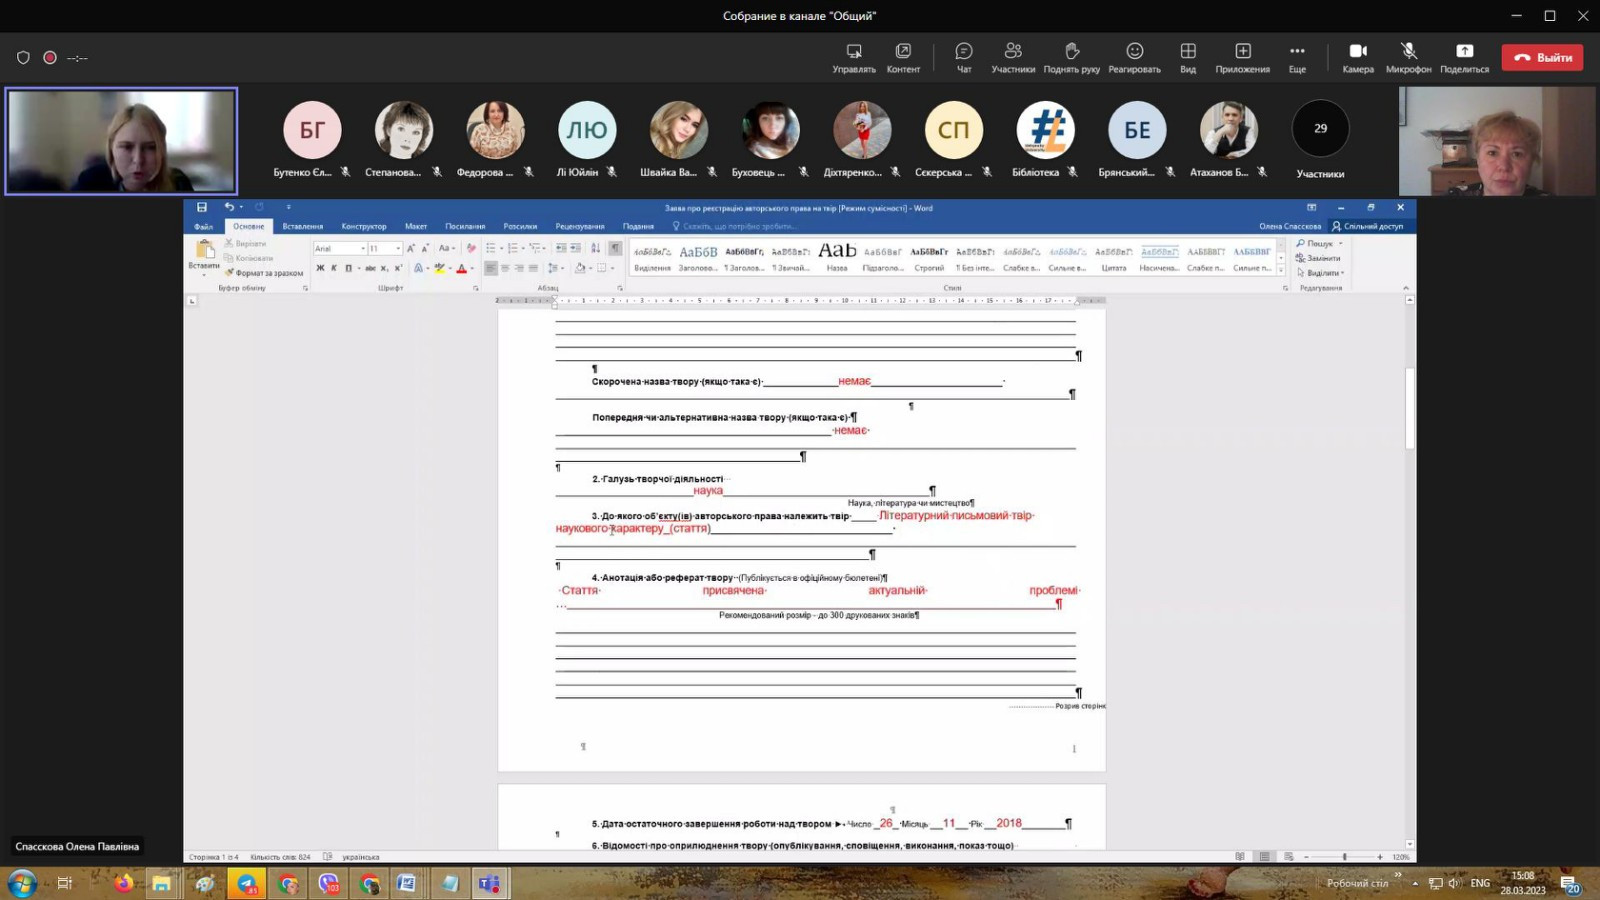Select participant Бутенко avatar
The height and width of the screenshot is (900, 1600).
click(312, 130)
